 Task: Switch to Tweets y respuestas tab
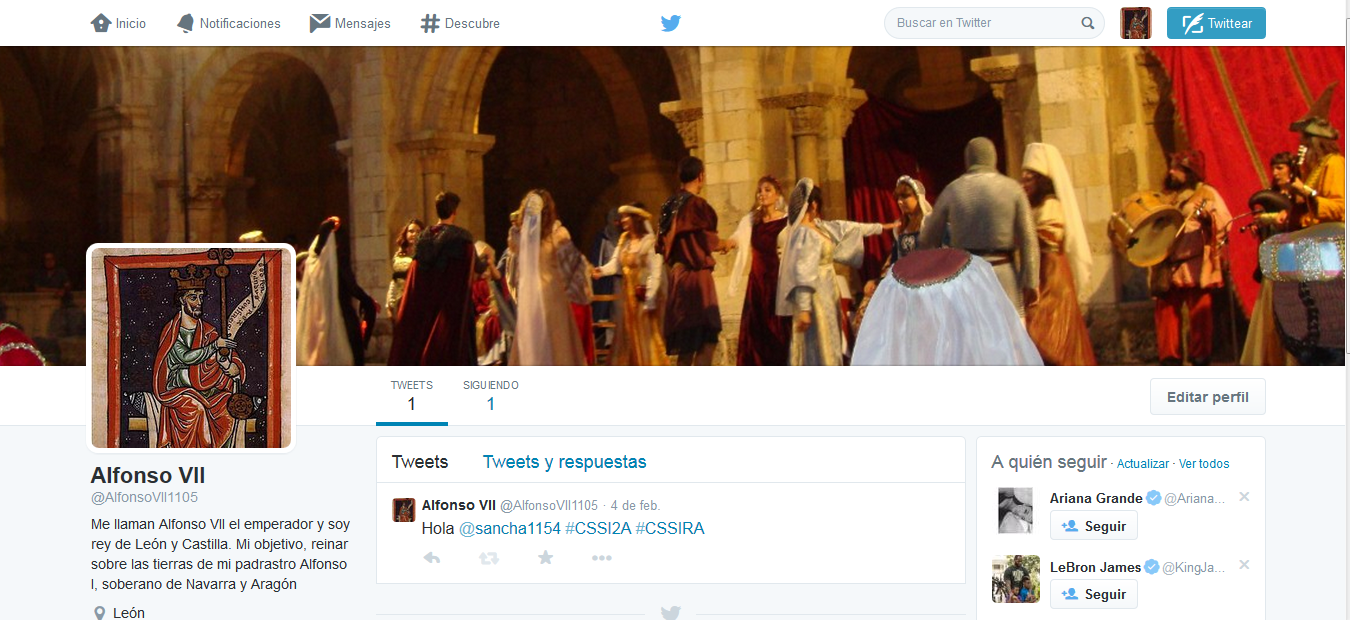click(564, 462)
